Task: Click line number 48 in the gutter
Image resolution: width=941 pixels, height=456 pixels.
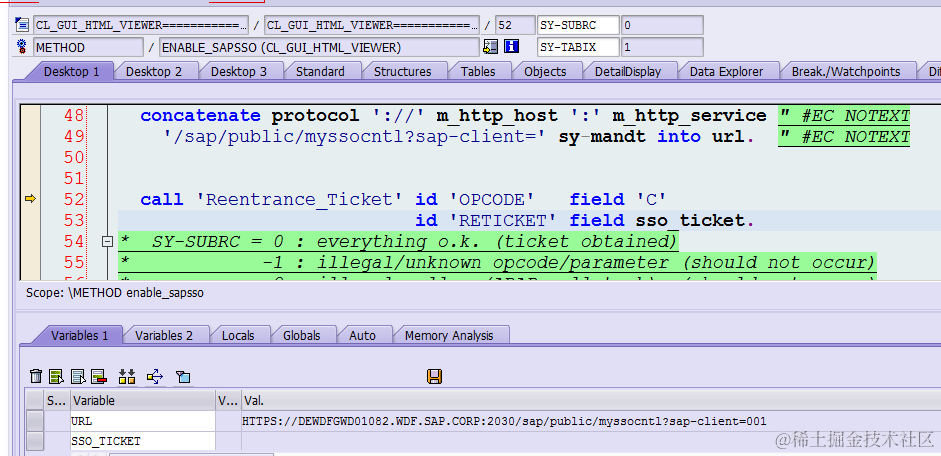Action: click(x=73, y=115)
